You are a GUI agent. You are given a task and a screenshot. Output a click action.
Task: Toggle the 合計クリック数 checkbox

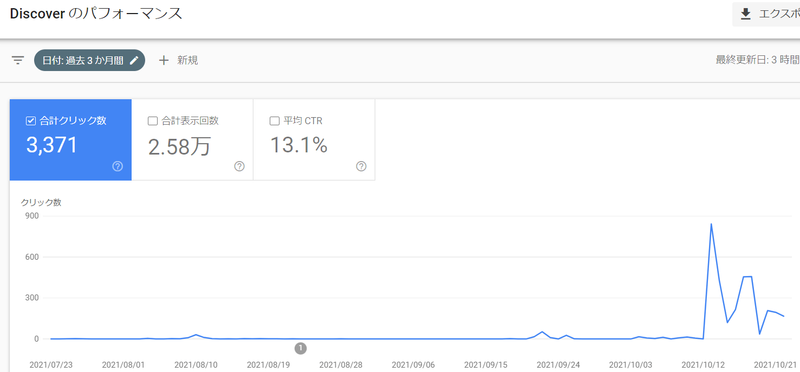coord(31,121)
